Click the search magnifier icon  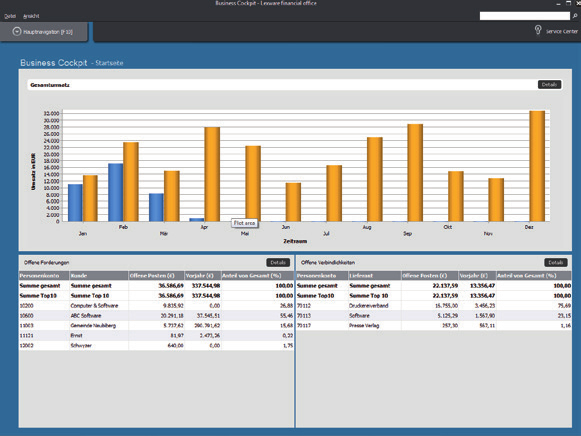coord(575,16)
